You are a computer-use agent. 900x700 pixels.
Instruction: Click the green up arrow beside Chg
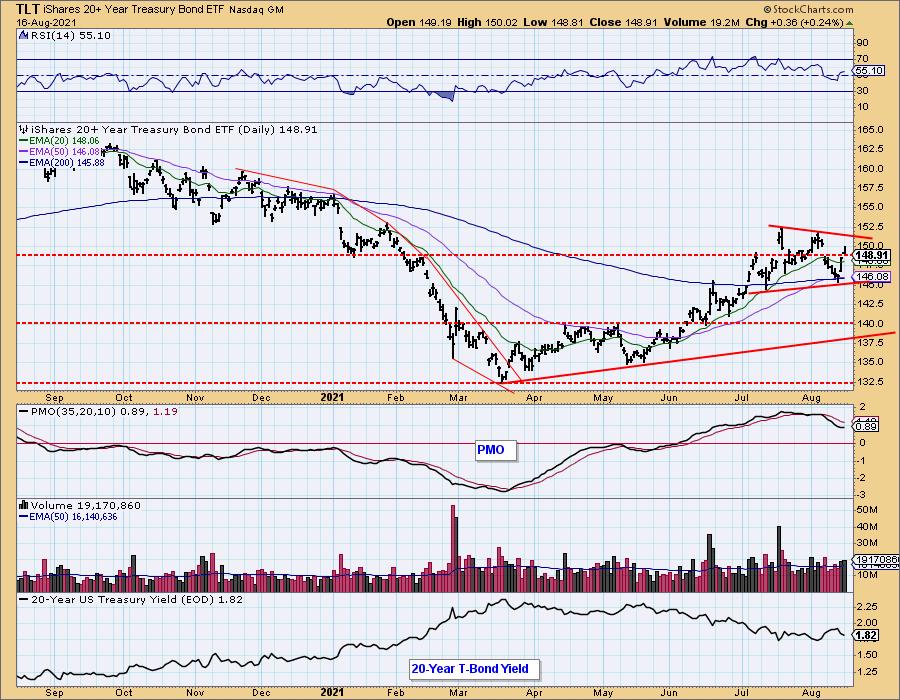849,23
